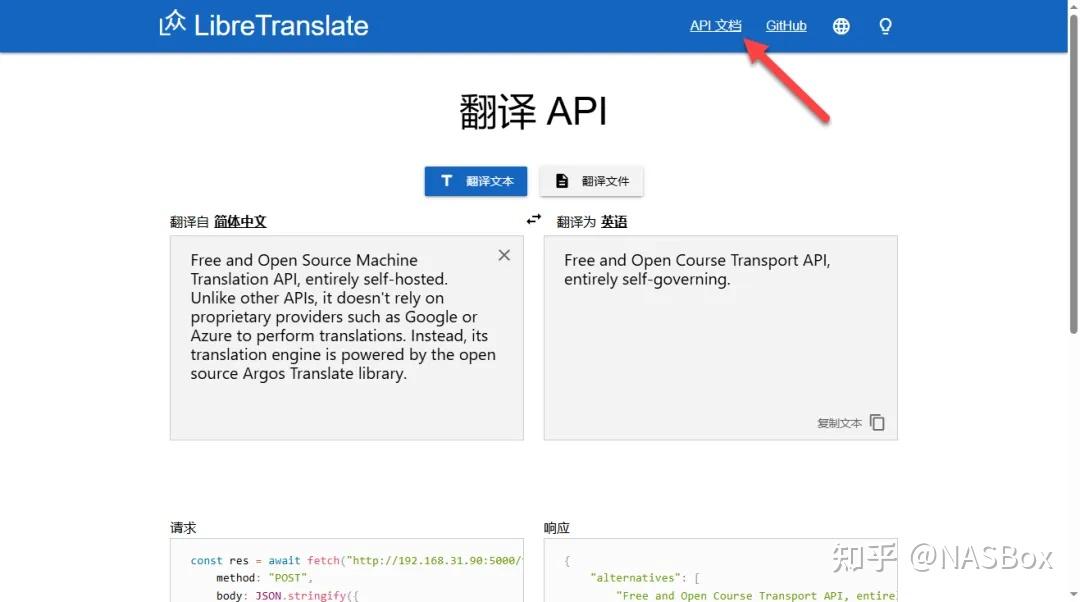This screenshot has height=602, width=1080.
Task: Copy translation output via the copy icon
Action: click(877, 422)
